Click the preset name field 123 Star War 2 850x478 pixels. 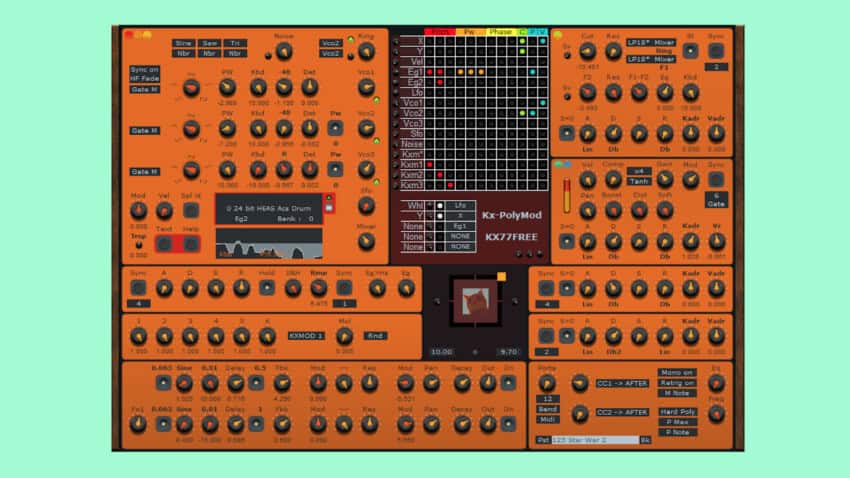(x=595, y=440)
